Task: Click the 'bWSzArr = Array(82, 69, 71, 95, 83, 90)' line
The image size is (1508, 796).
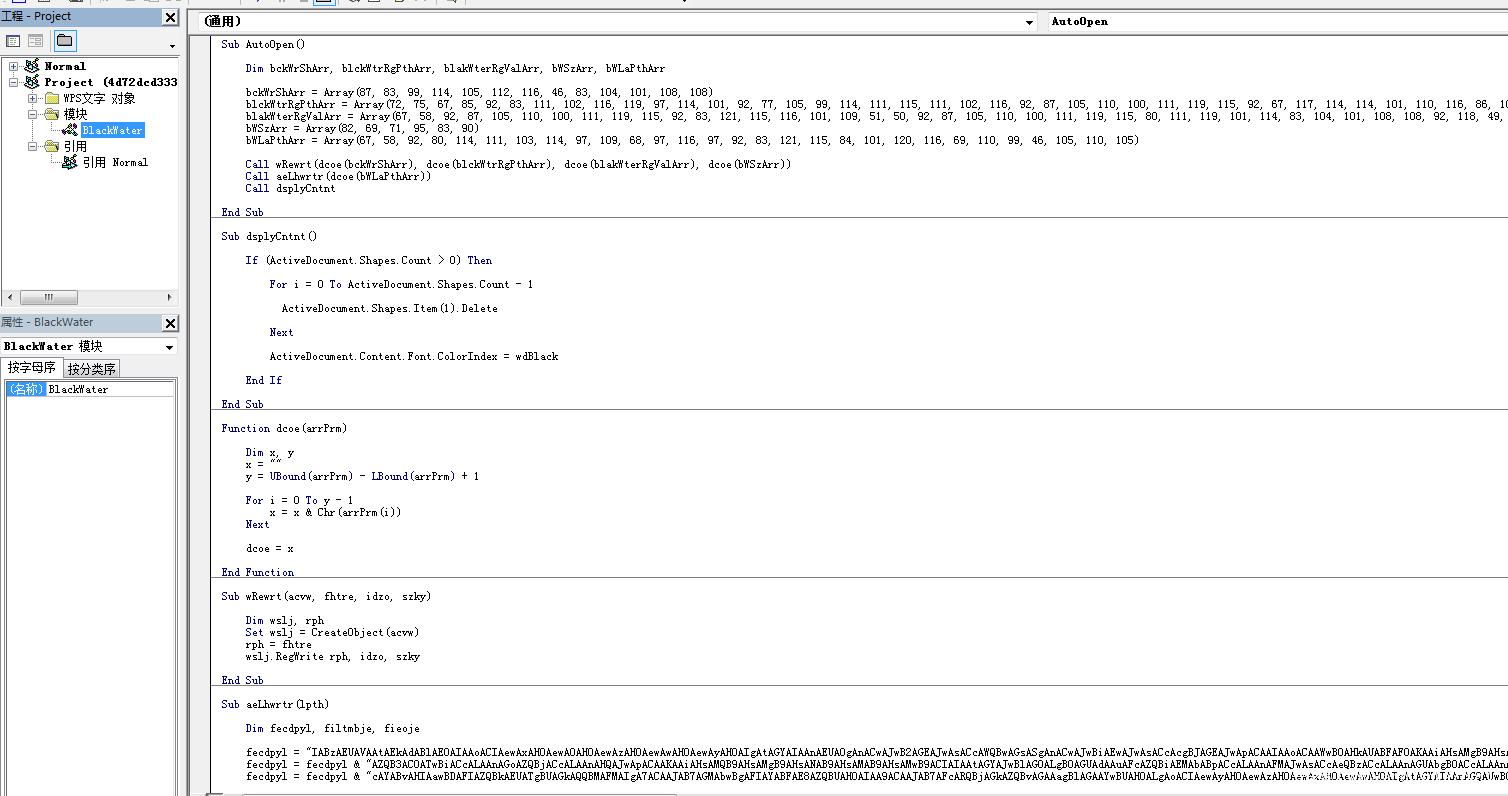Action: click(x=362, y=128)
